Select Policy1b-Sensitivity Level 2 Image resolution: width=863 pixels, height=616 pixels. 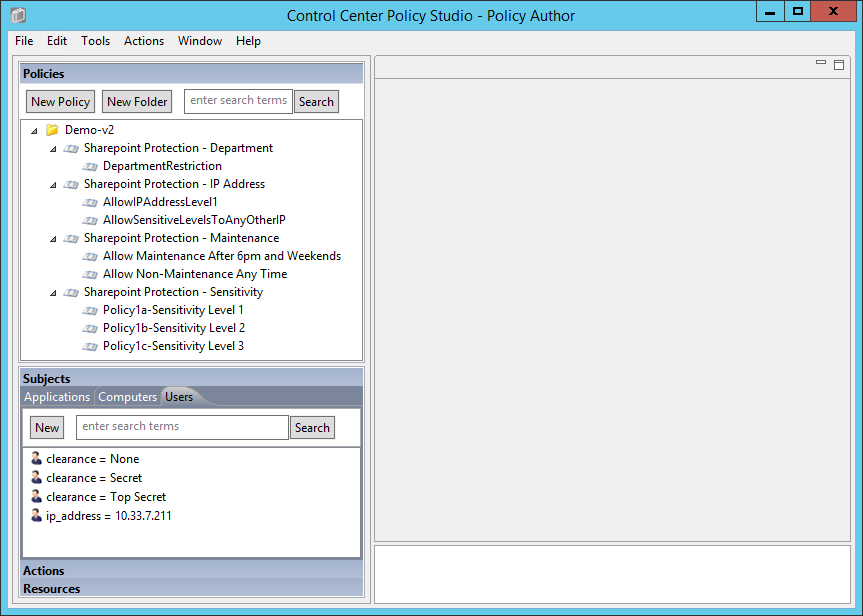coord(174,328)
